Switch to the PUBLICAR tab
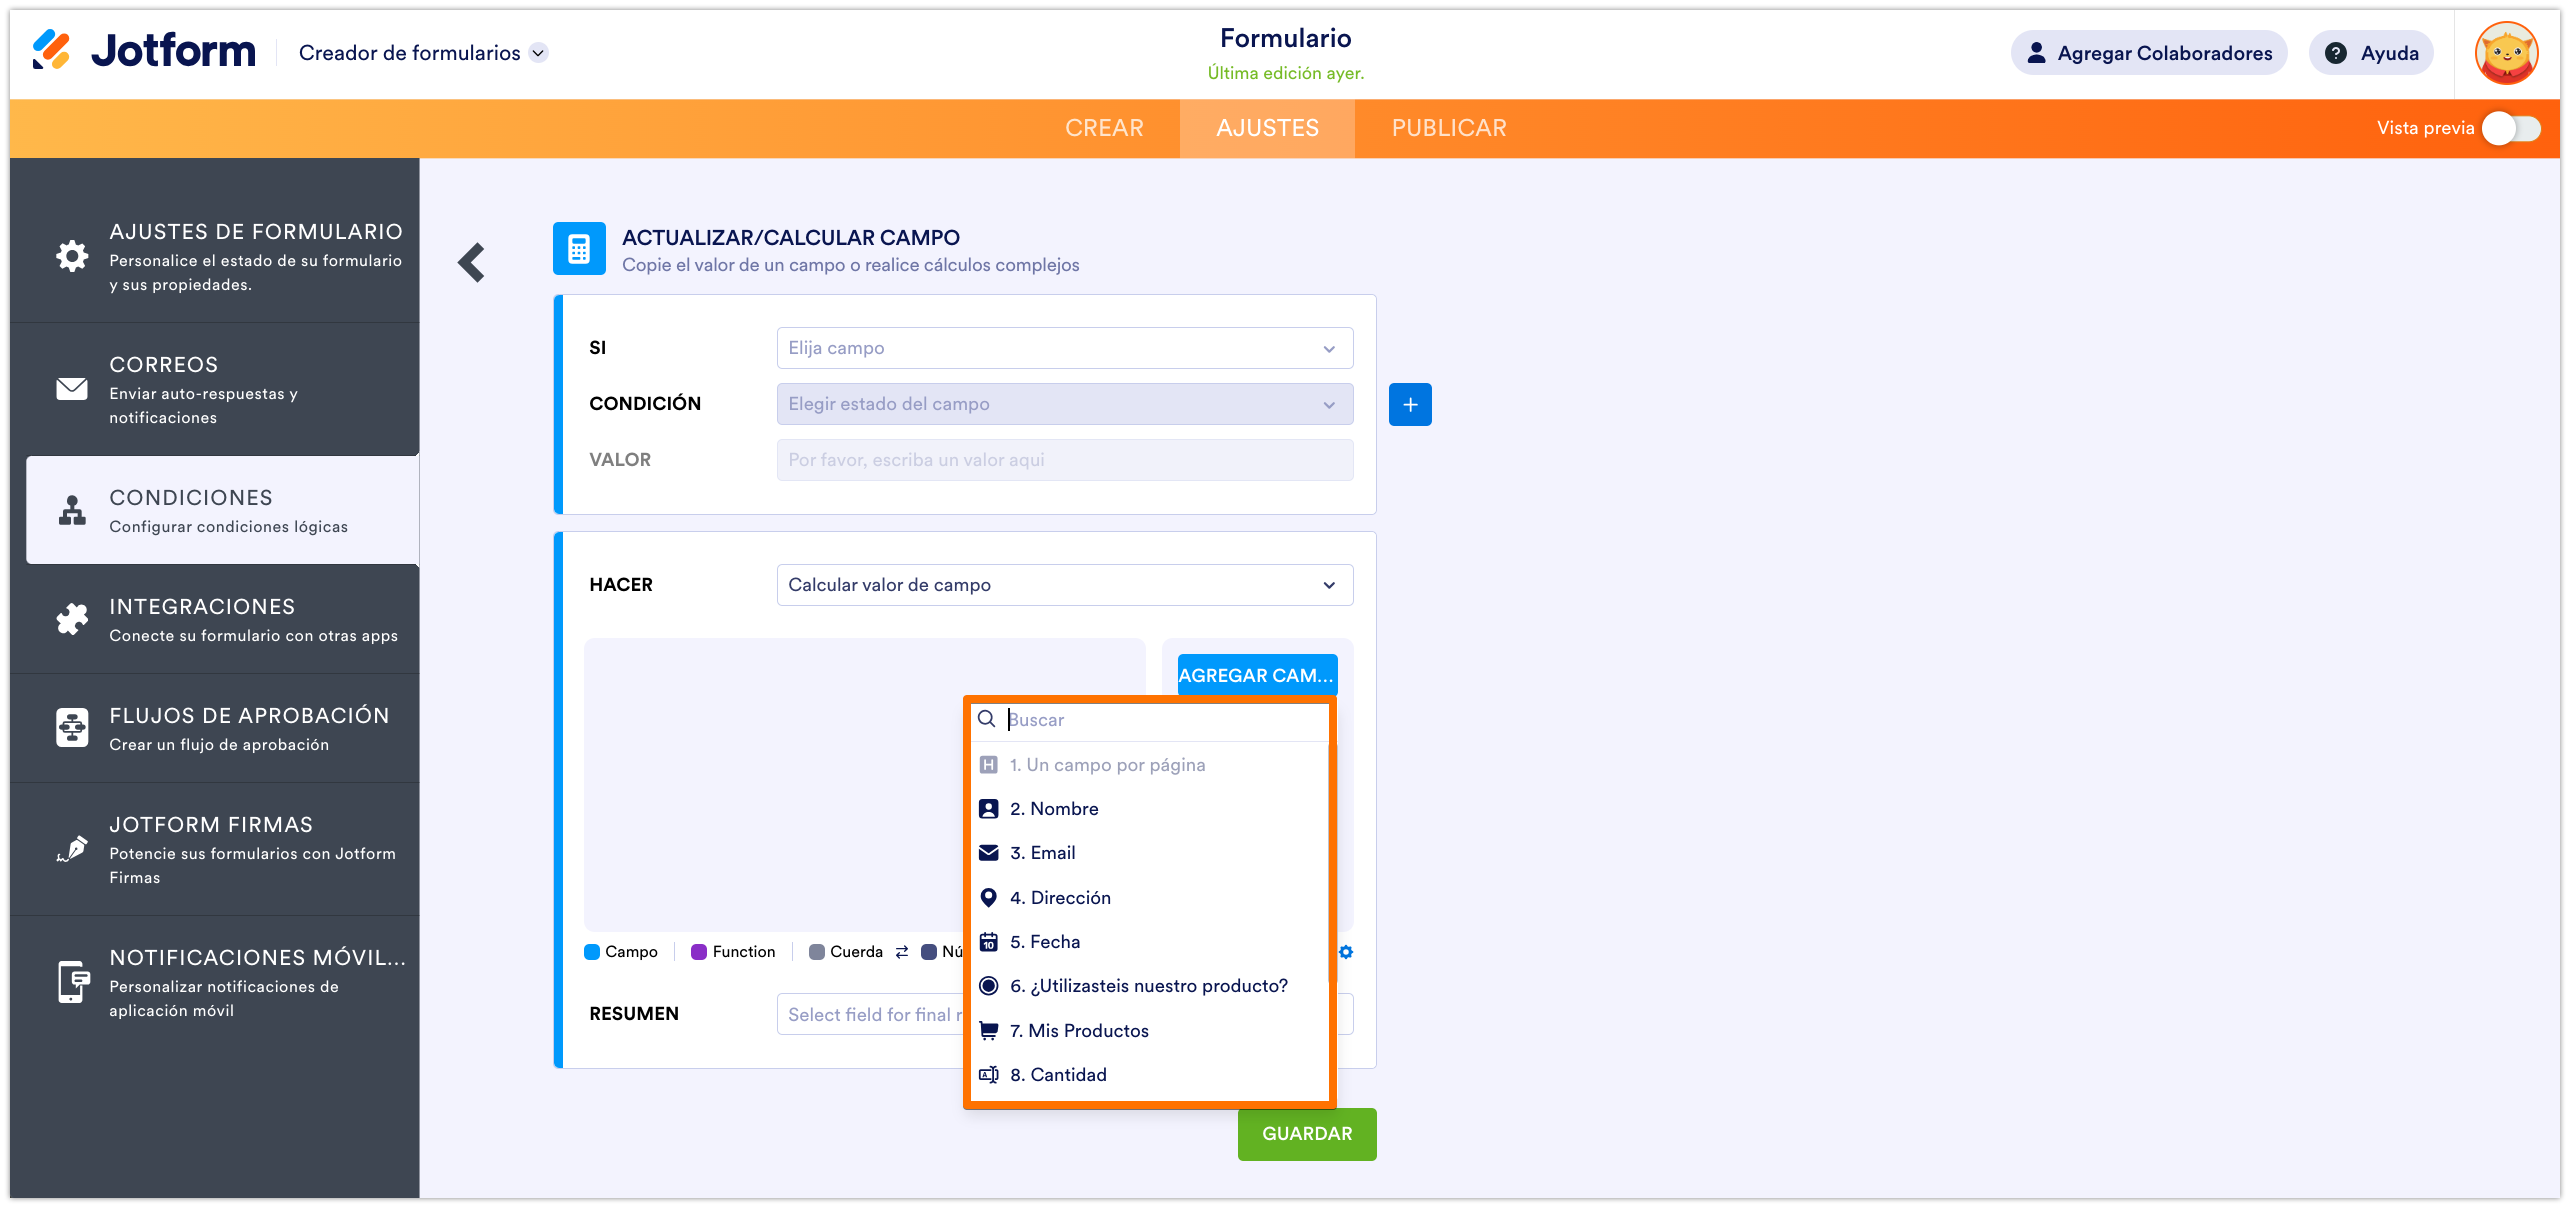The image size is (2570, 1208). [1448, 128]
